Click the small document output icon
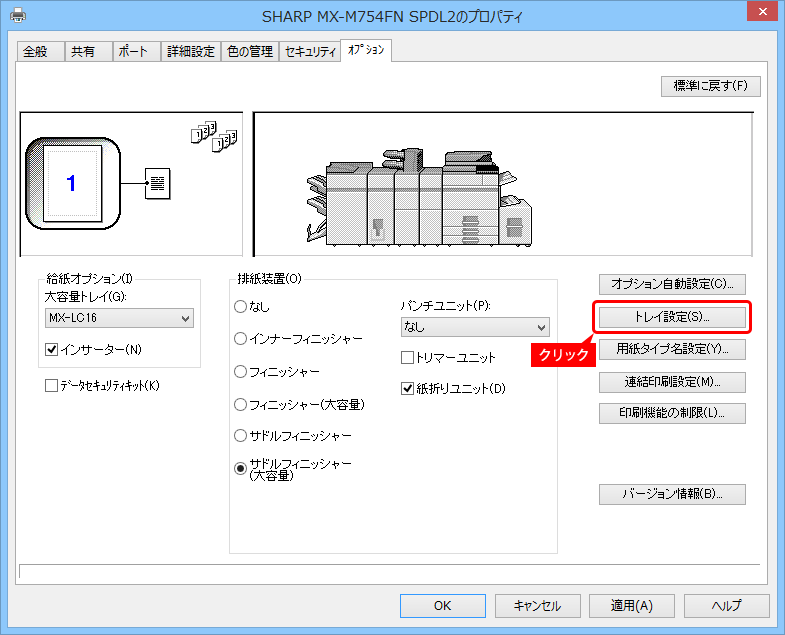Screen dimensions: 785x635 pos(158,183)
